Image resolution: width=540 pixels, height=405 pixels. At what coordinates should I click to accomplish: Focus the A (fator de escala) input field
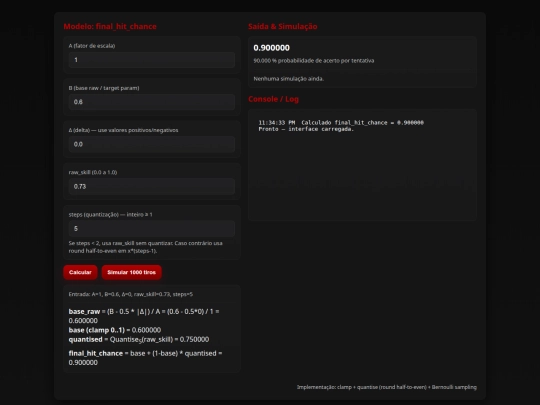click(152, 60)
